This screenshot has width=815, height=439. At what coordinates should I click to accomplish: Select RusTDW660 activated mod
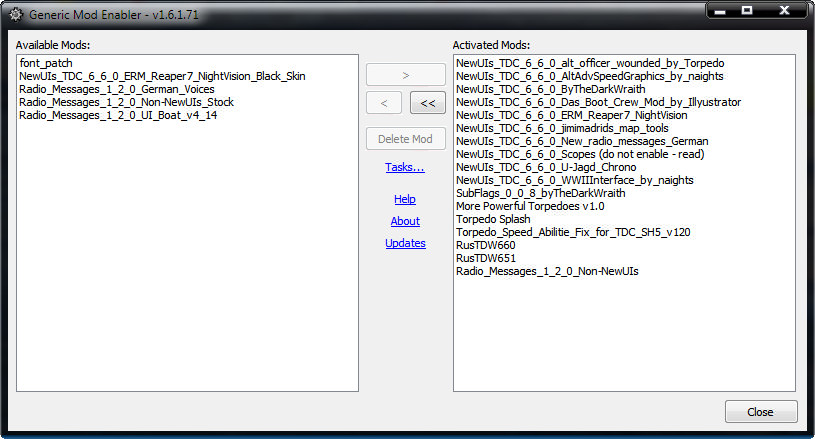(x=485, y=245)
